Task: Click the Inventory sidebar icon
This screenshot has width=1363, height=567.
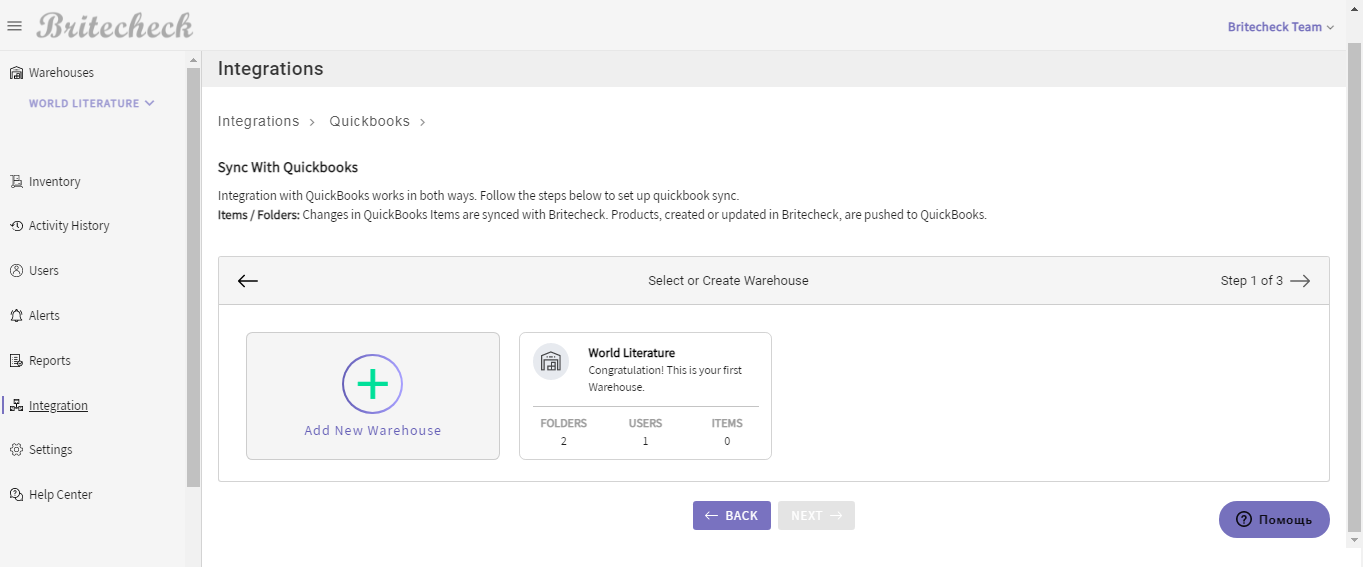Action: [x=16, y=182]
